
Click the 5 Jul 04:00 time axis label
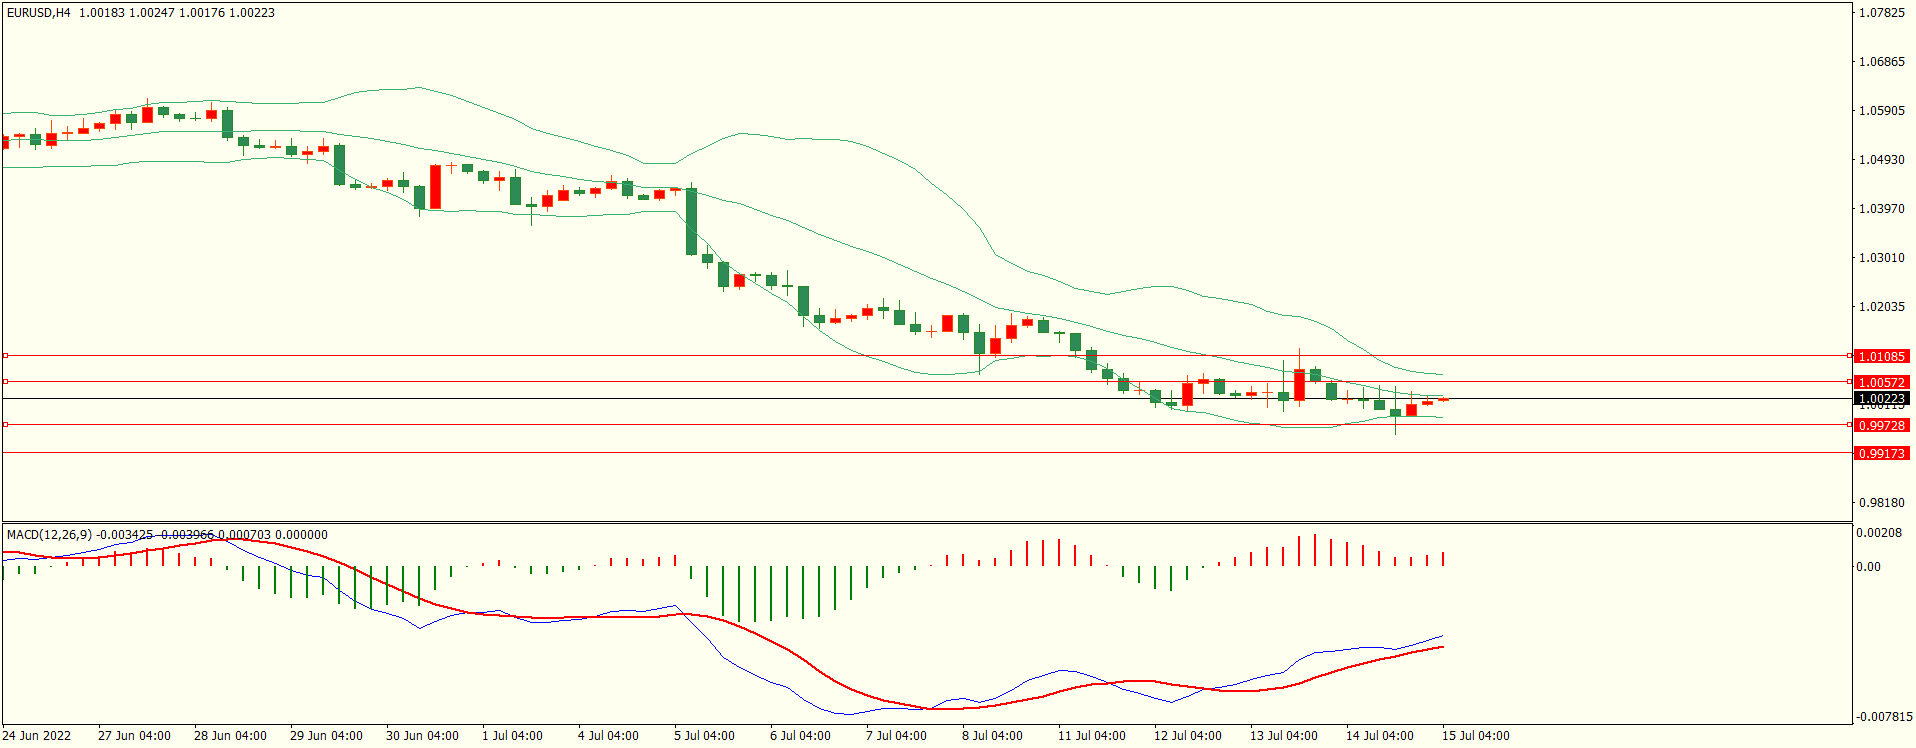click(704, 736)
